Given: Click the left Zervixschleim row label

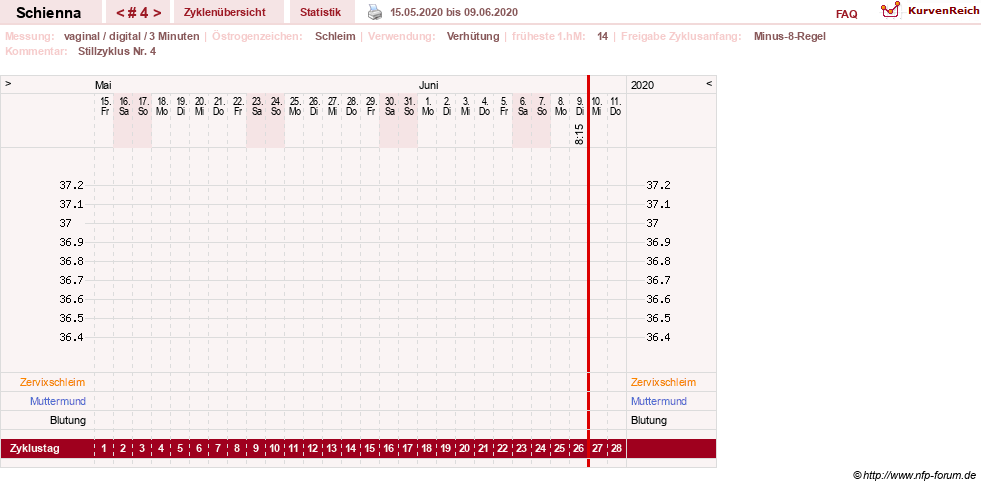Looking at the screenshot, I should pyautogui.click(x=53, y=382).
